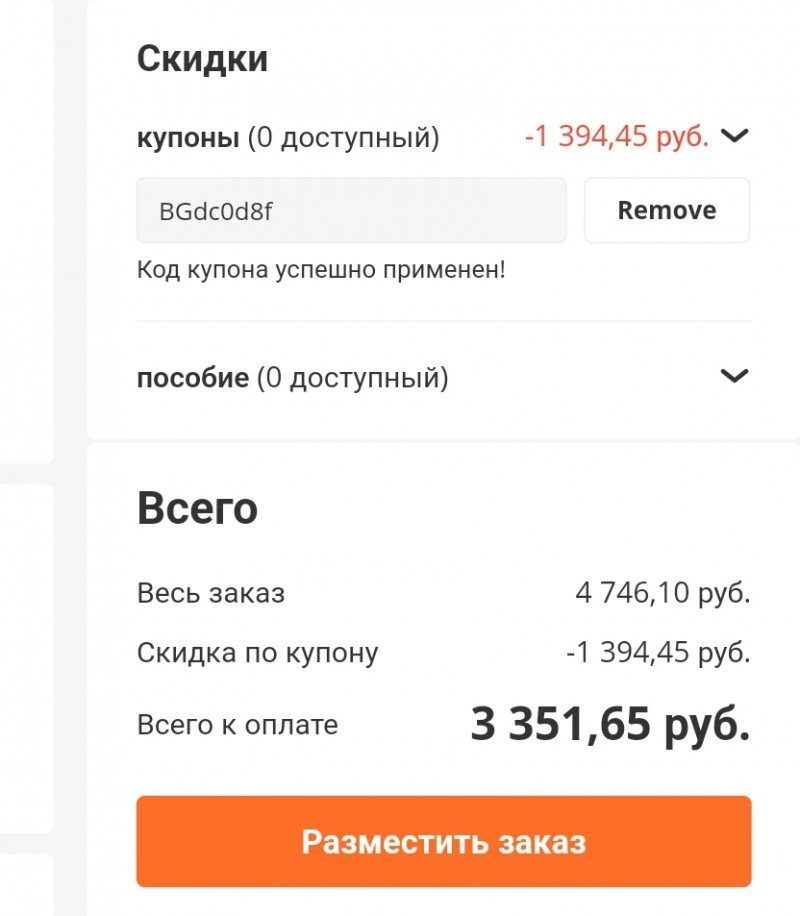Click the Всего к оплате label
Viewport: 800px width, 916px height.
[x=237, y=726]
